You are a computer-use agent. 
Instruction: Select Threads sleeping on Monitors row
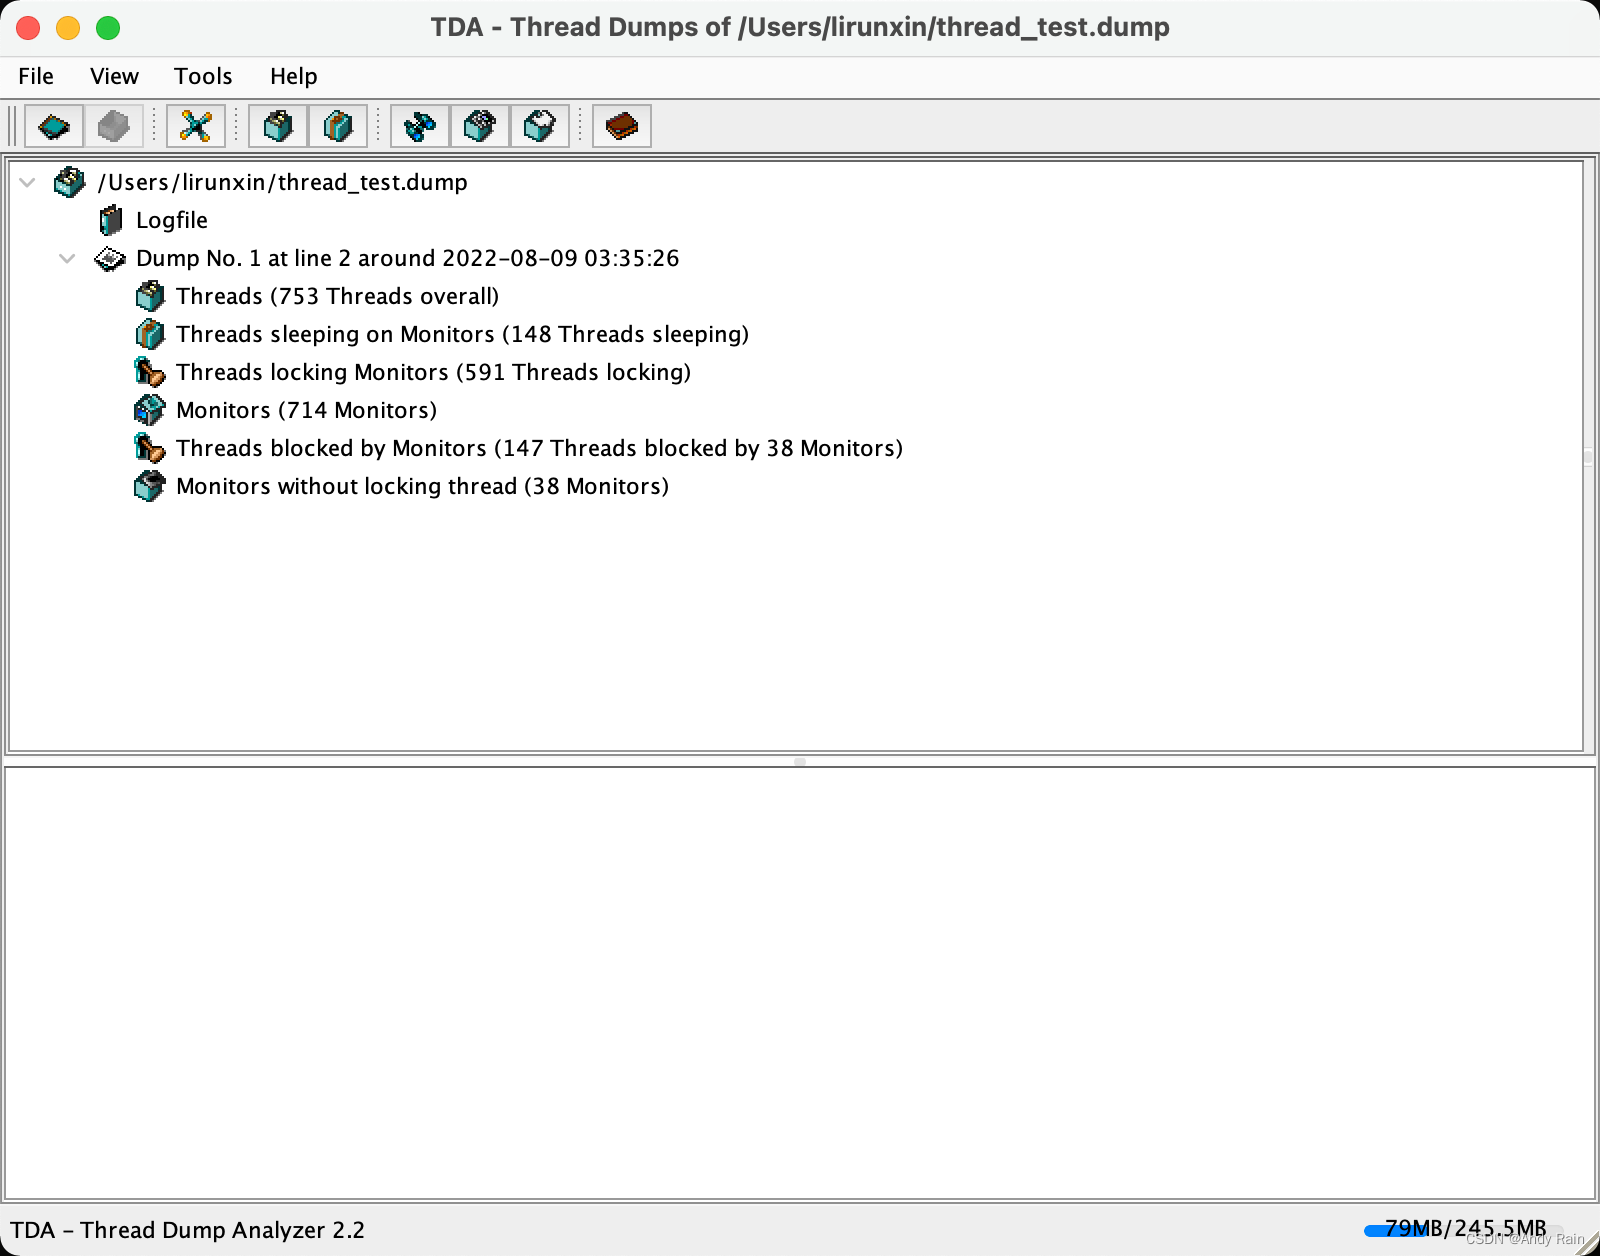click(463, 334)
